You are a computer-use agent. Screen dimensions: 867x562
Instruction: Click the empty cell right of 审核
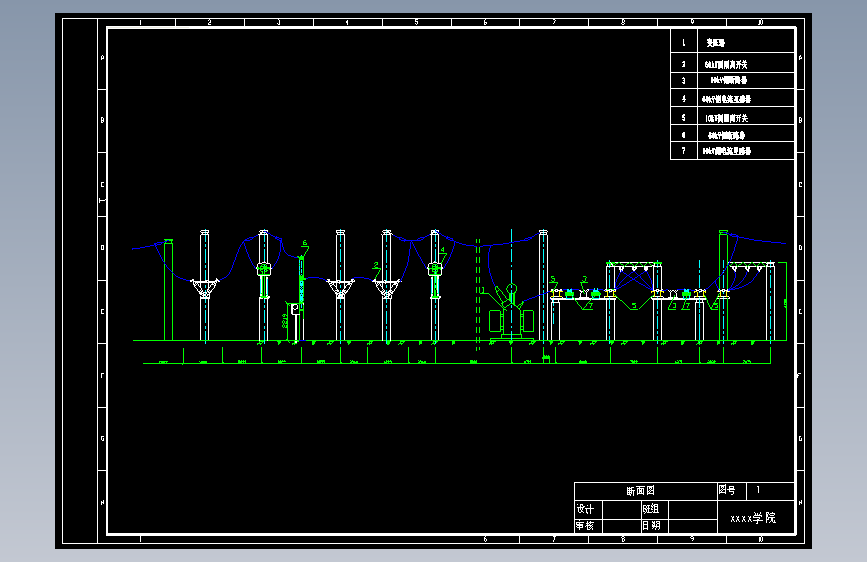tap(621, 525)
